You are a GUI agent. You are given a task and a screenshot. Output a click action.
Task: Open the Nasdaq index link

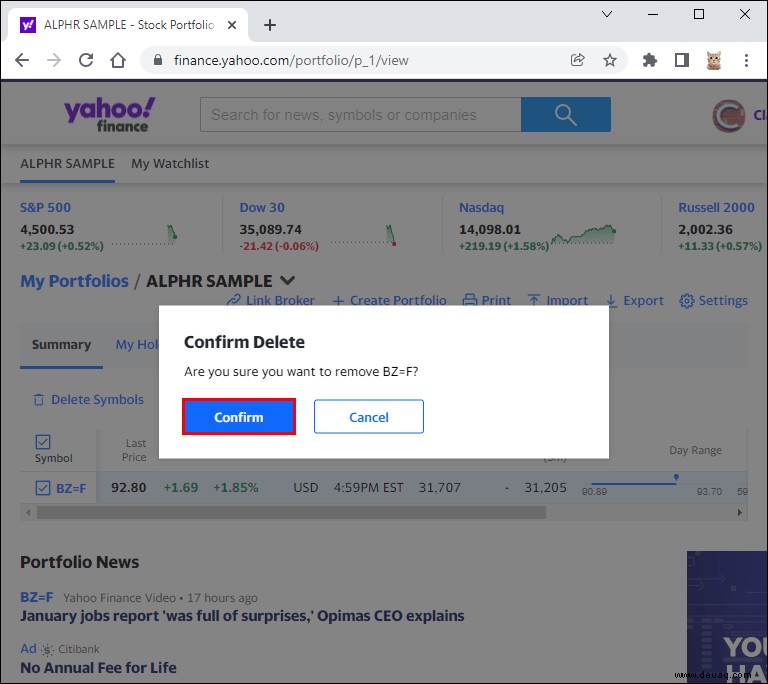pos(481,208)
